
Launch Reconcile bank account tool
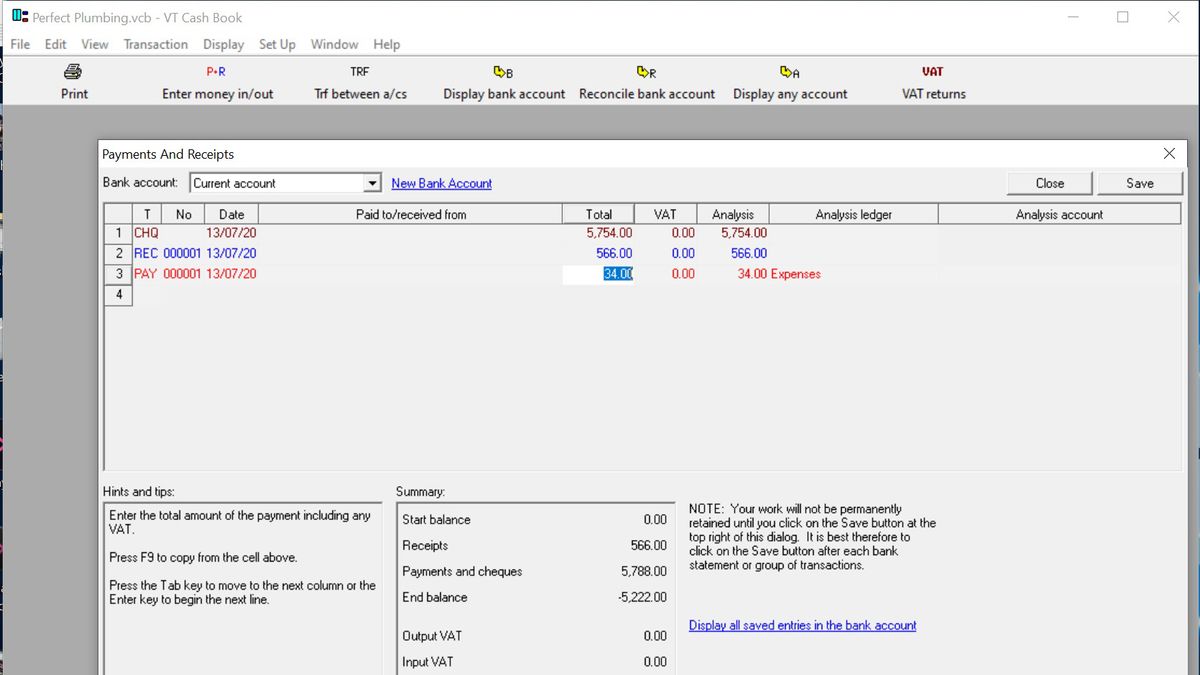tap(647, 82)
